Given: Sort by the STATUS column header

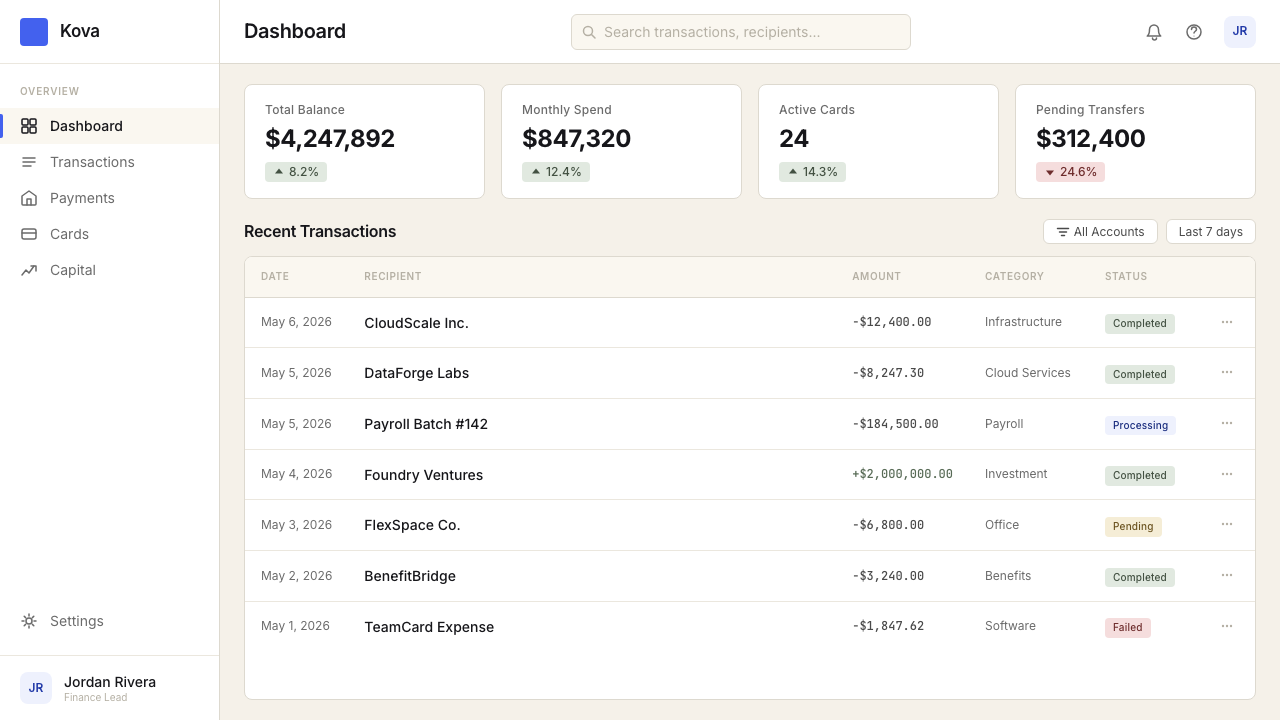Looking at the screenshot, I should coord(1126,276).
